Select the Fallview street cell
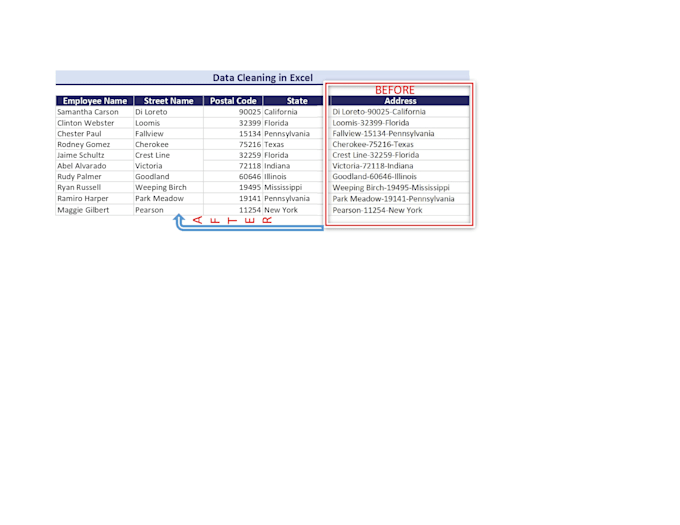 (168, 134)
